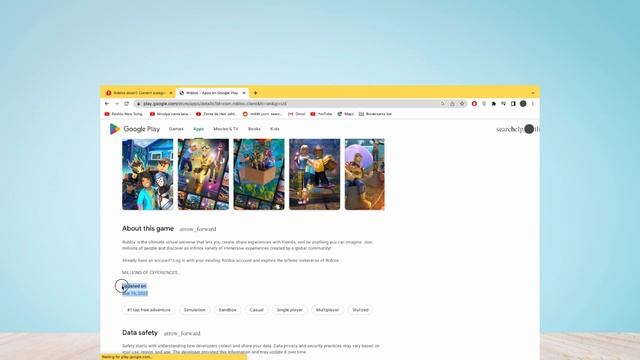The height and width of the screenshot is (360, 640).
Task: Open the Extensions puzzle icon
Action: (494, 104)
